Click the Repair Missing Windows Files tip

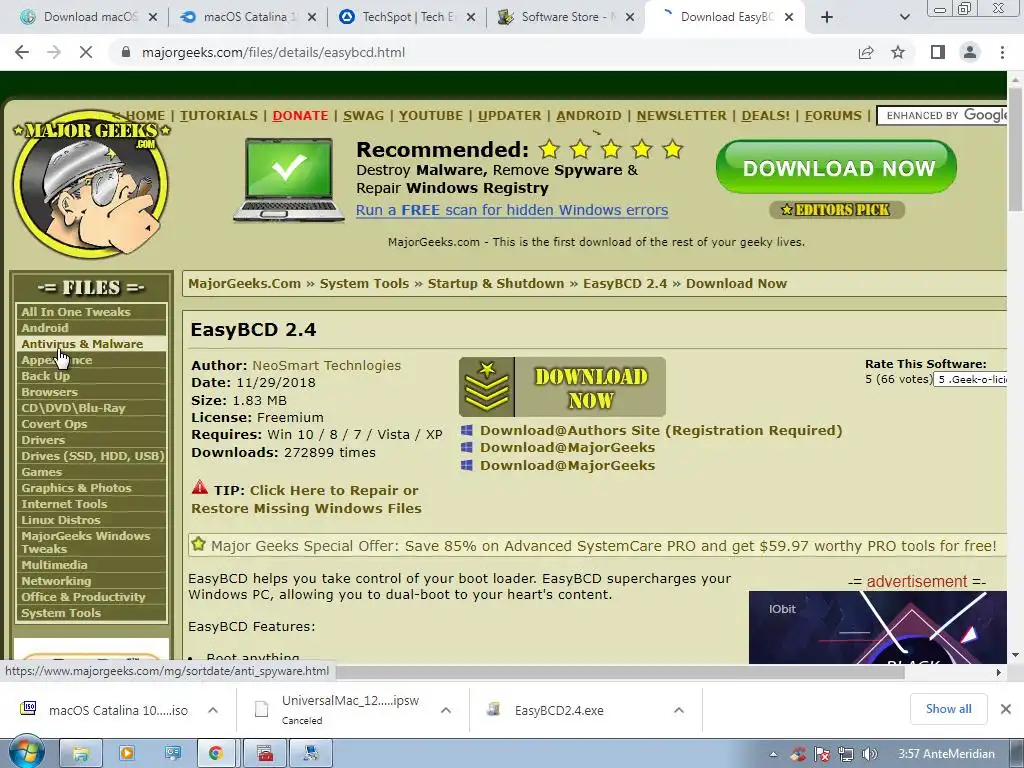pyautogui.click(x=306, y=499)
